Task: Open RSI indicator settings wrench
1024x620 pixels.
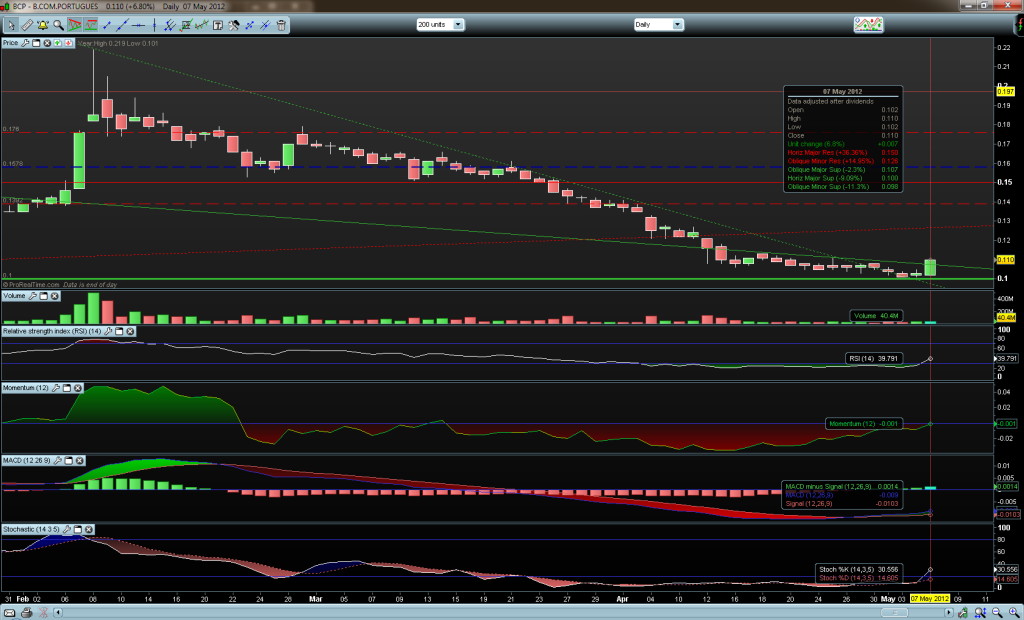Action: (x=107, y=330)
